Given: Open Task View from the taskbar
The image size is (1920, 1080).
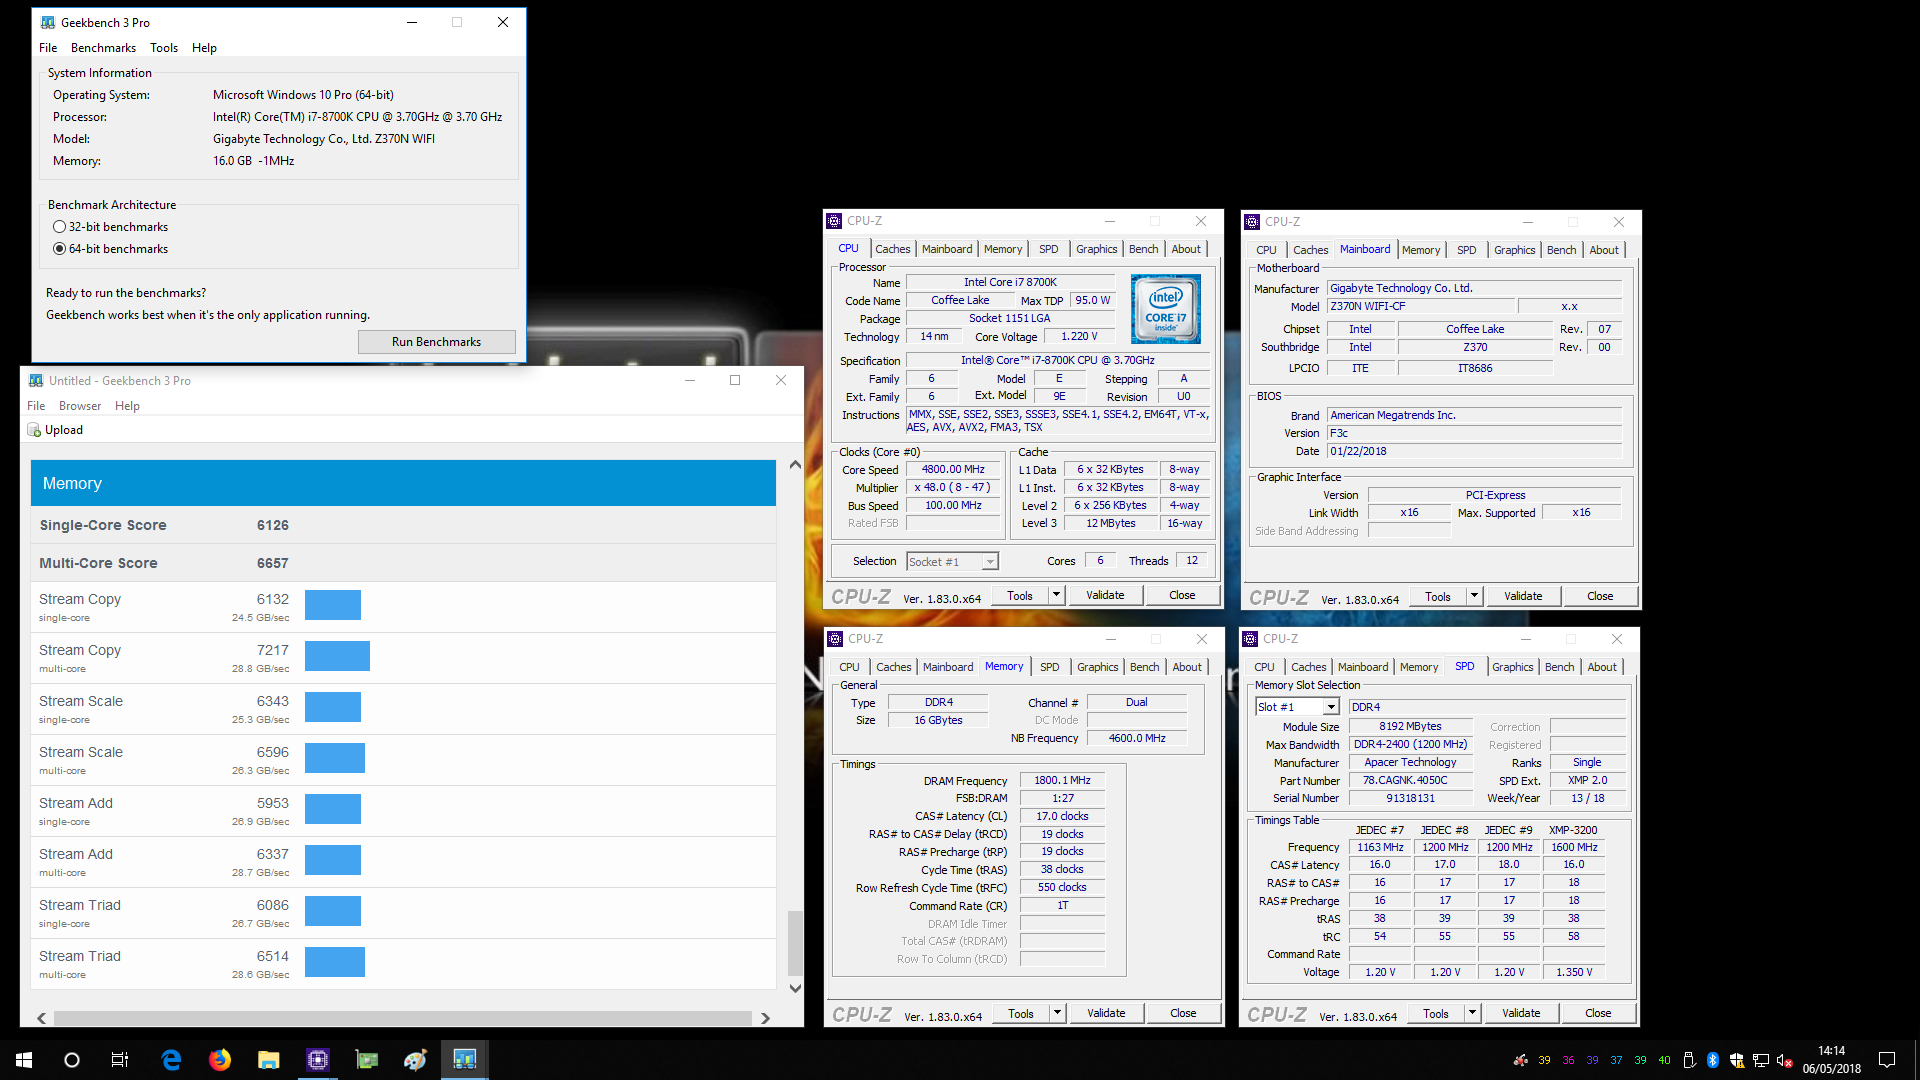Looking at the screenshot, I should pos(120,1060).
